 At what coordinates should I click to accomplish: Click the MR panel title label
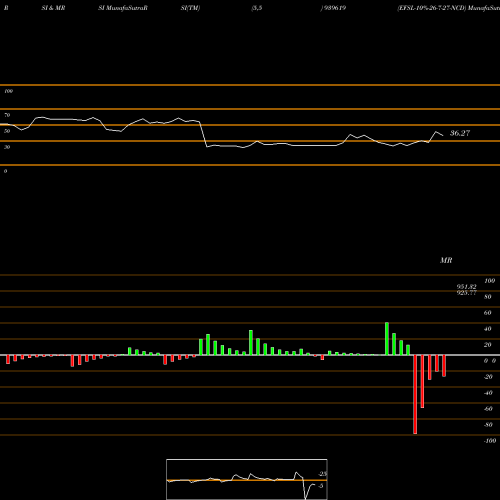(446, 260)
